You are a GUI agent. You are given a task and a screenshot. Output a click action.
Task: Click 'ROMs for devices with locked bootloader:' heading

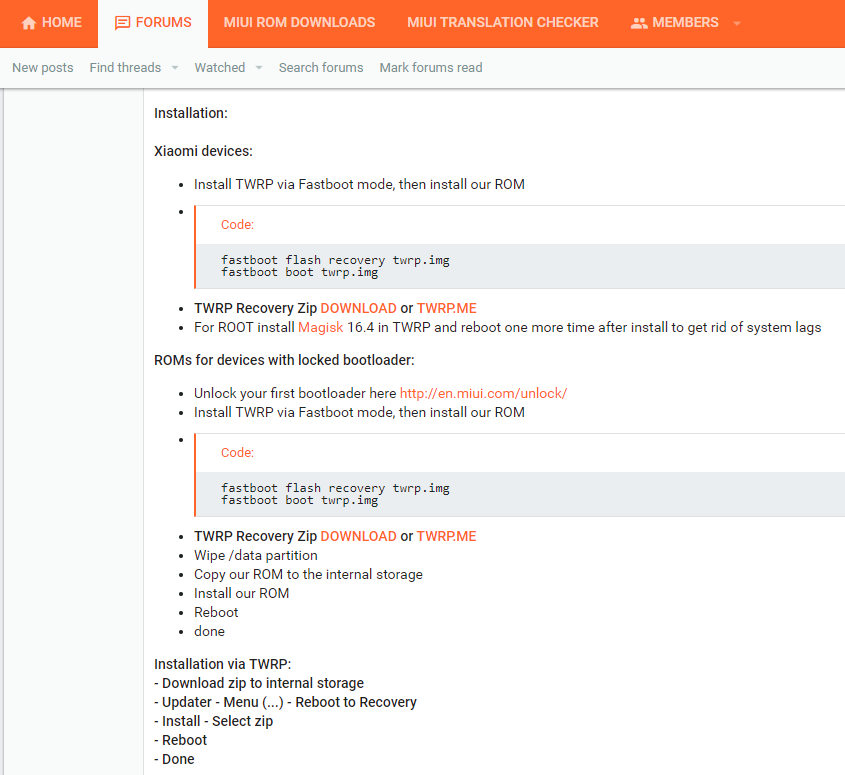[284, 360]
